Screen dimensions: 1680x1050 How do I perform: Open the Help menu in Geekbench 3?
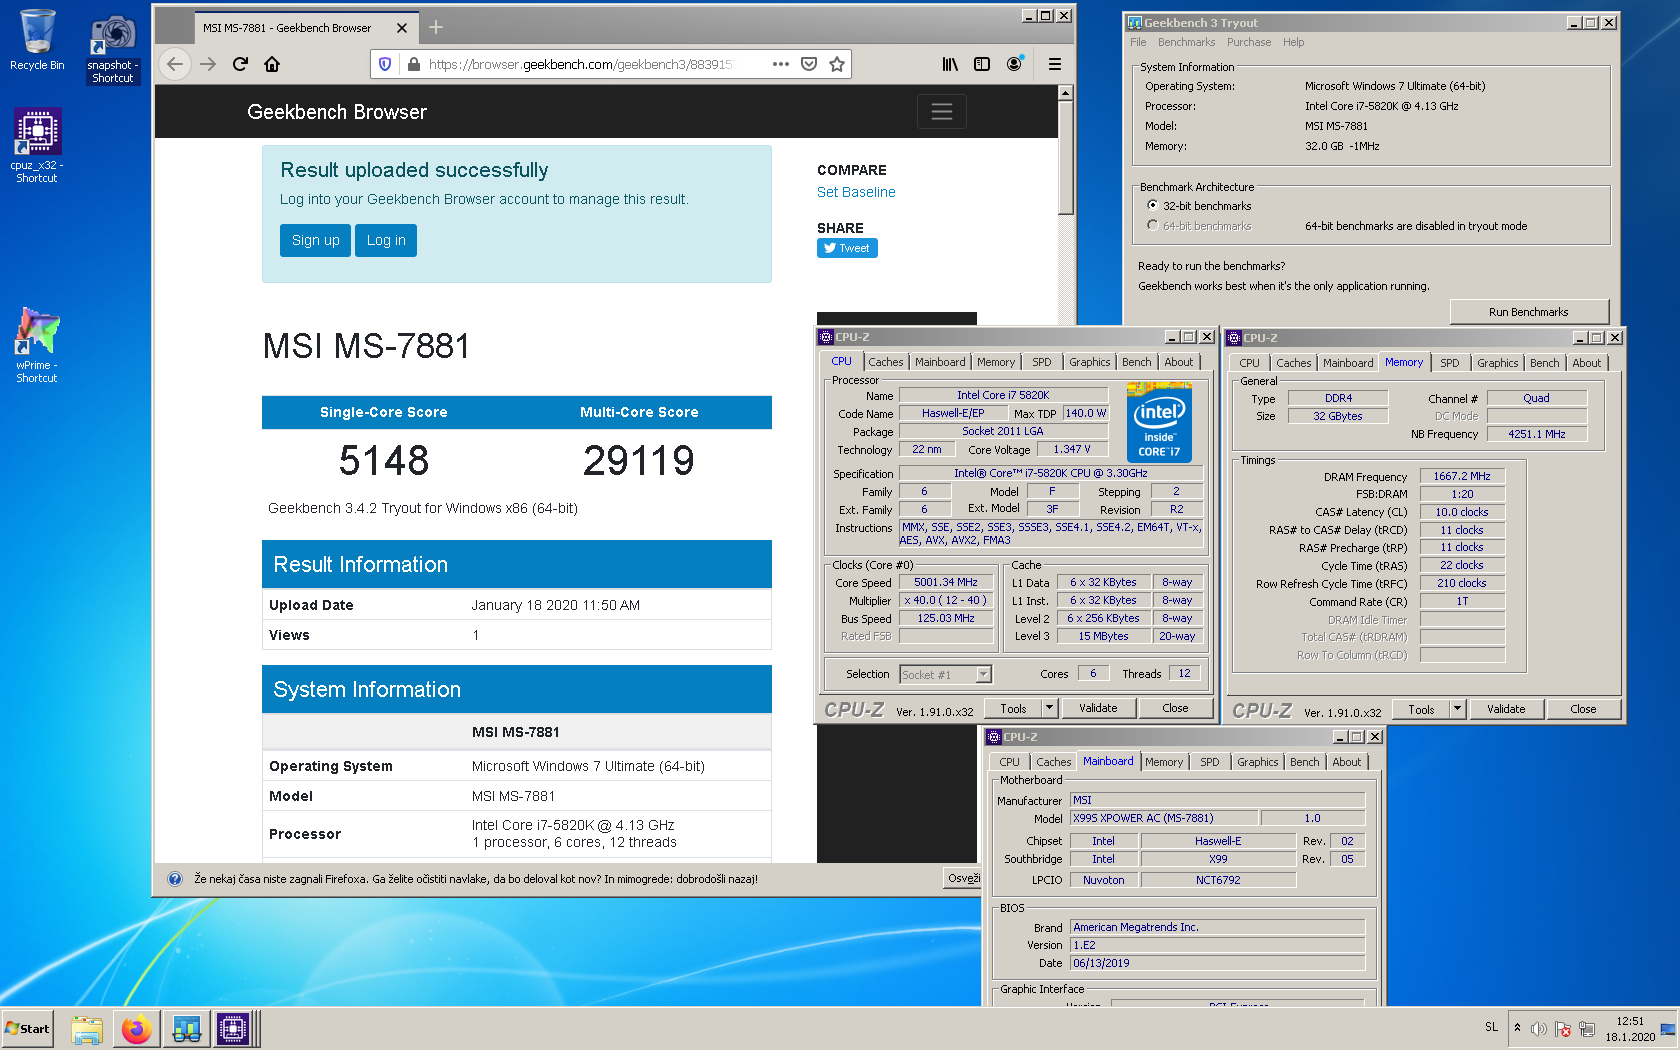[x=1294, y=42]
